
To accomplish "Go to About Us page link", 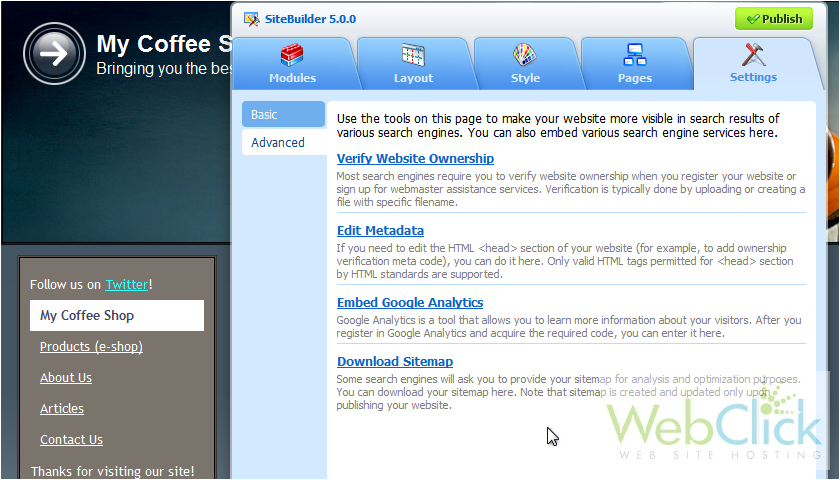I will (x=66, y=378).
